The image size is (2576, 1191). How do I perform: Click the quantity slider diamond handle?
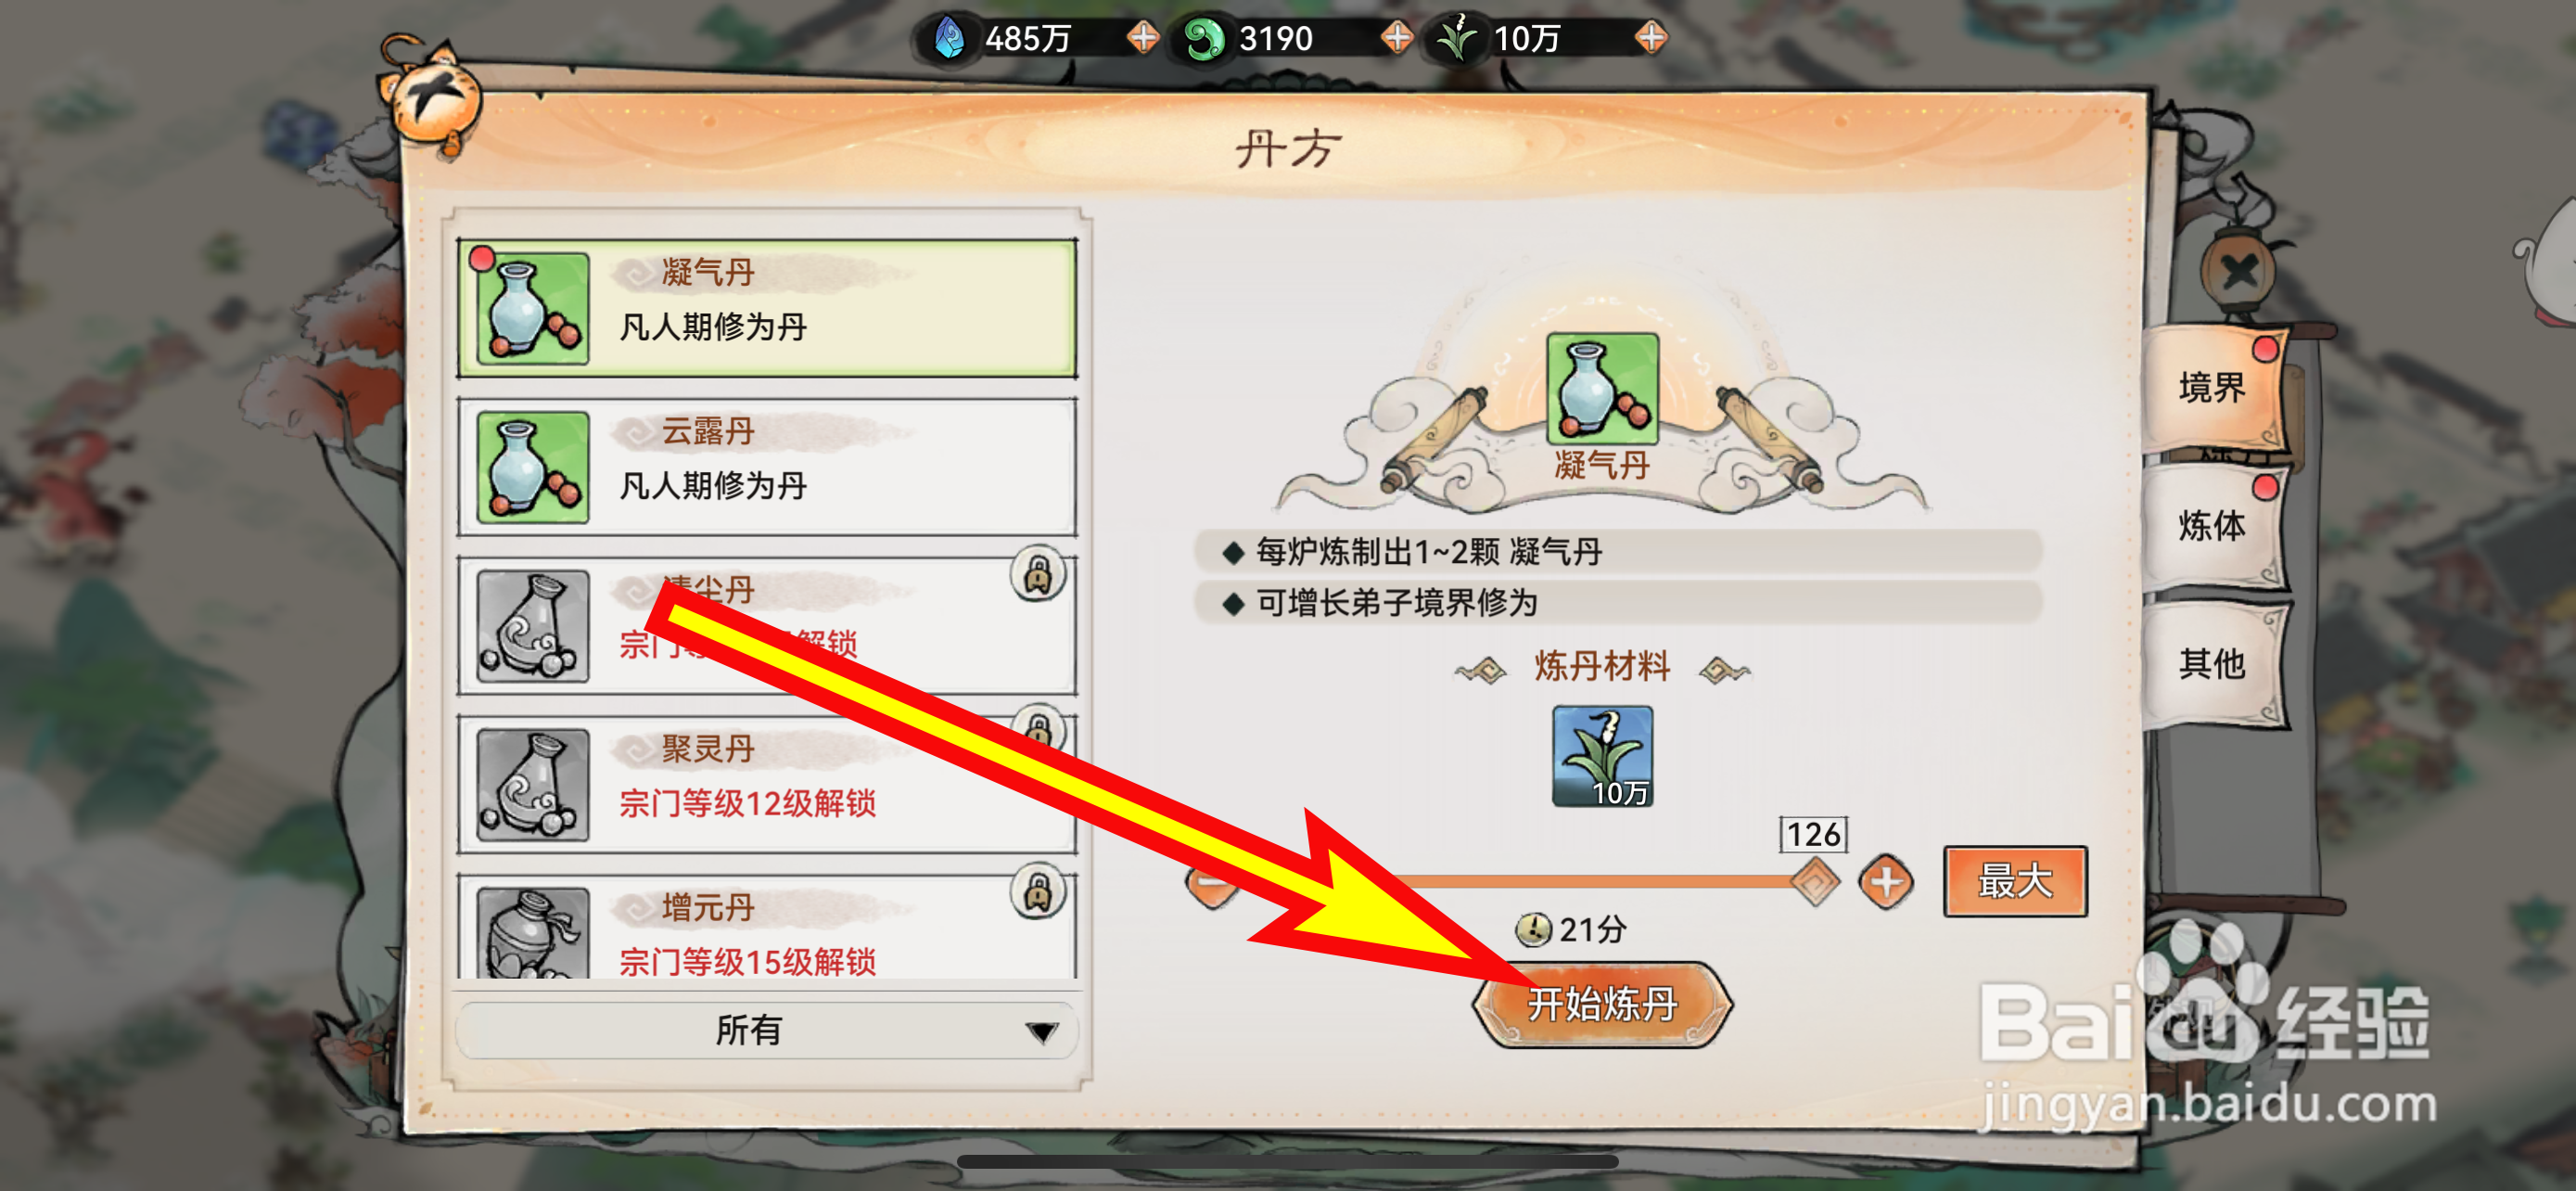(x=1814, y=881)
